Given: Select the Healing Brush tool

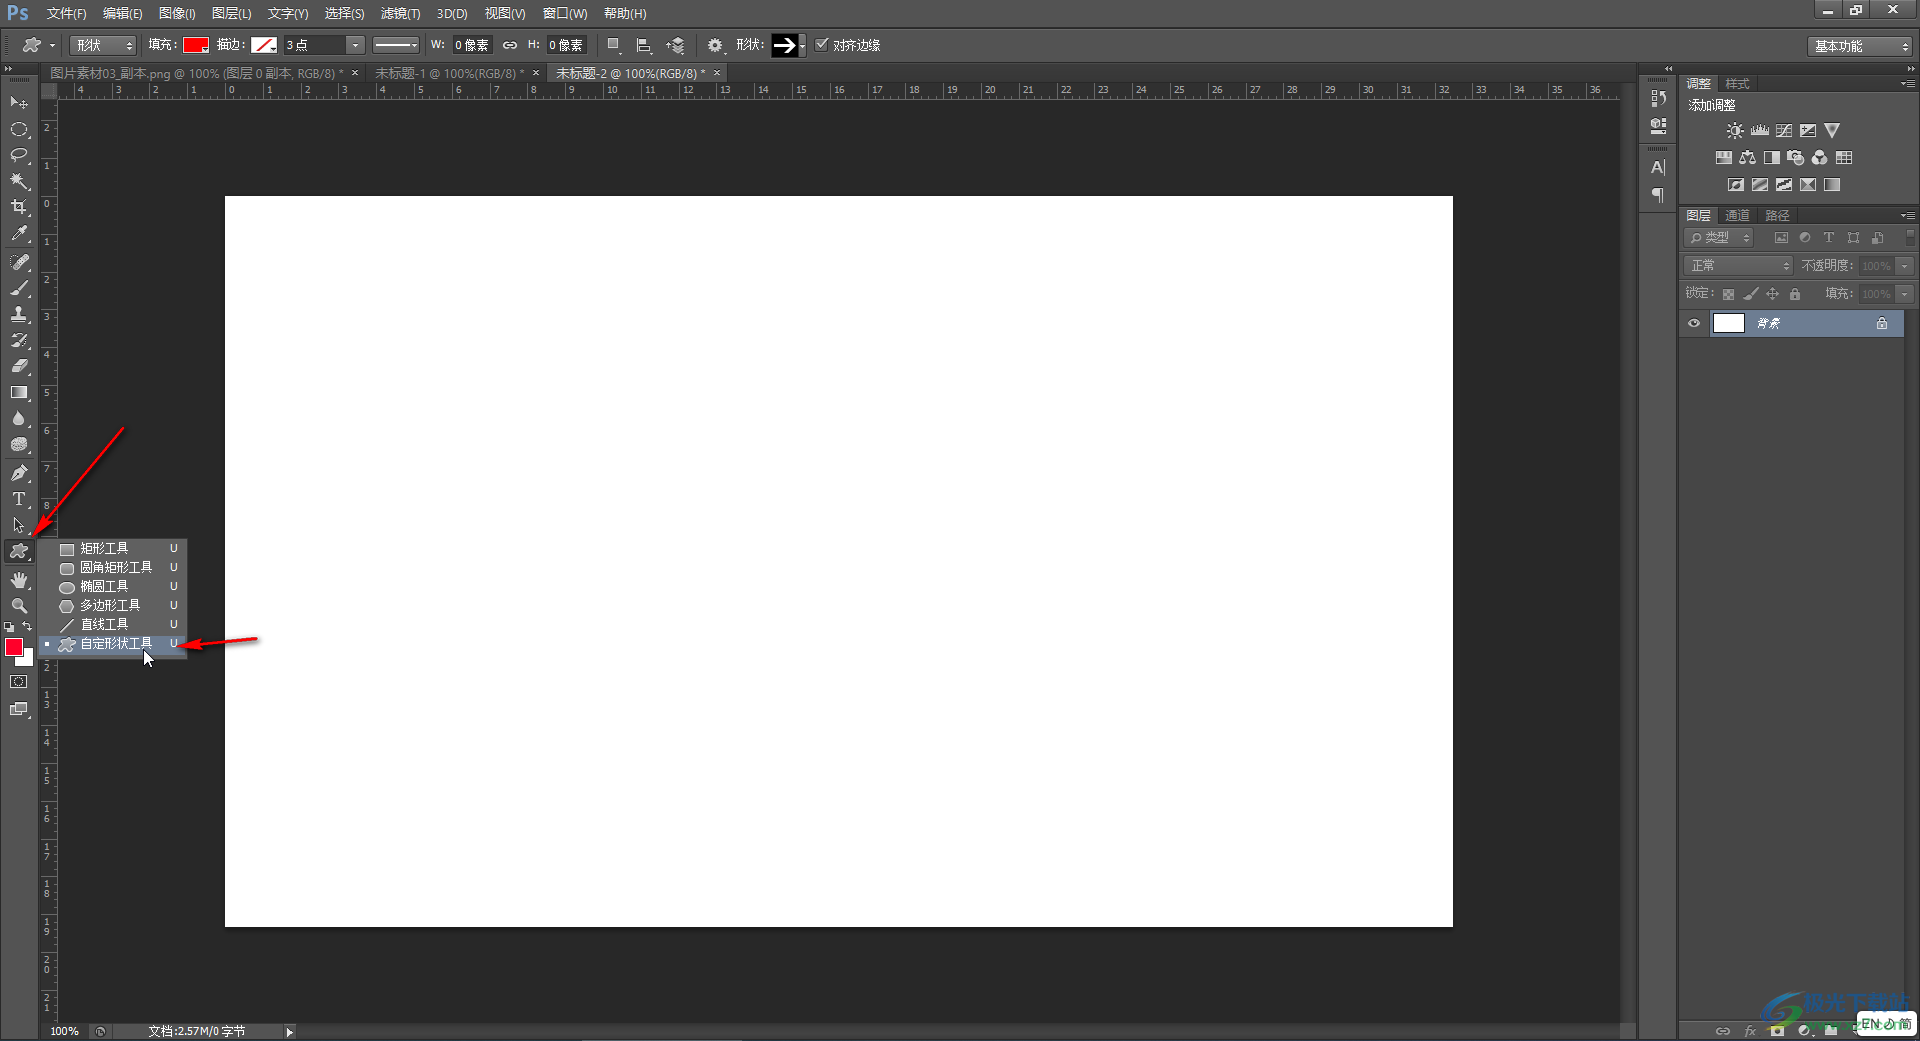Looking at the screenshot, I should (x=19, y=262).
